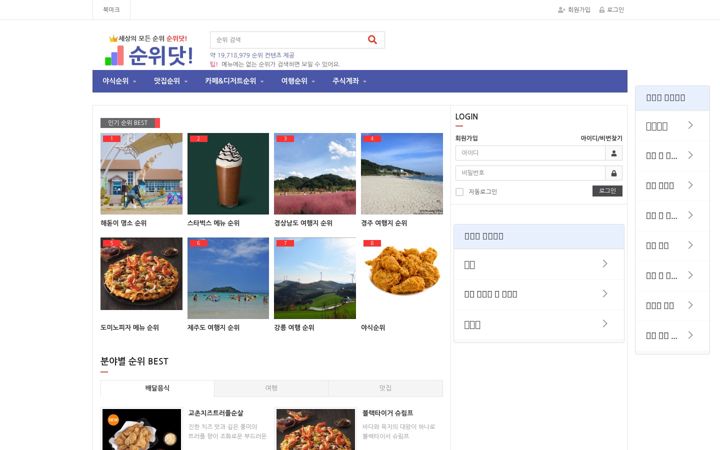Open the 도미노피자 메뉴 순위 pizza thumbnail
Image resolution: width=720 pixels, height=450 pixels.
tap(141, 274)
